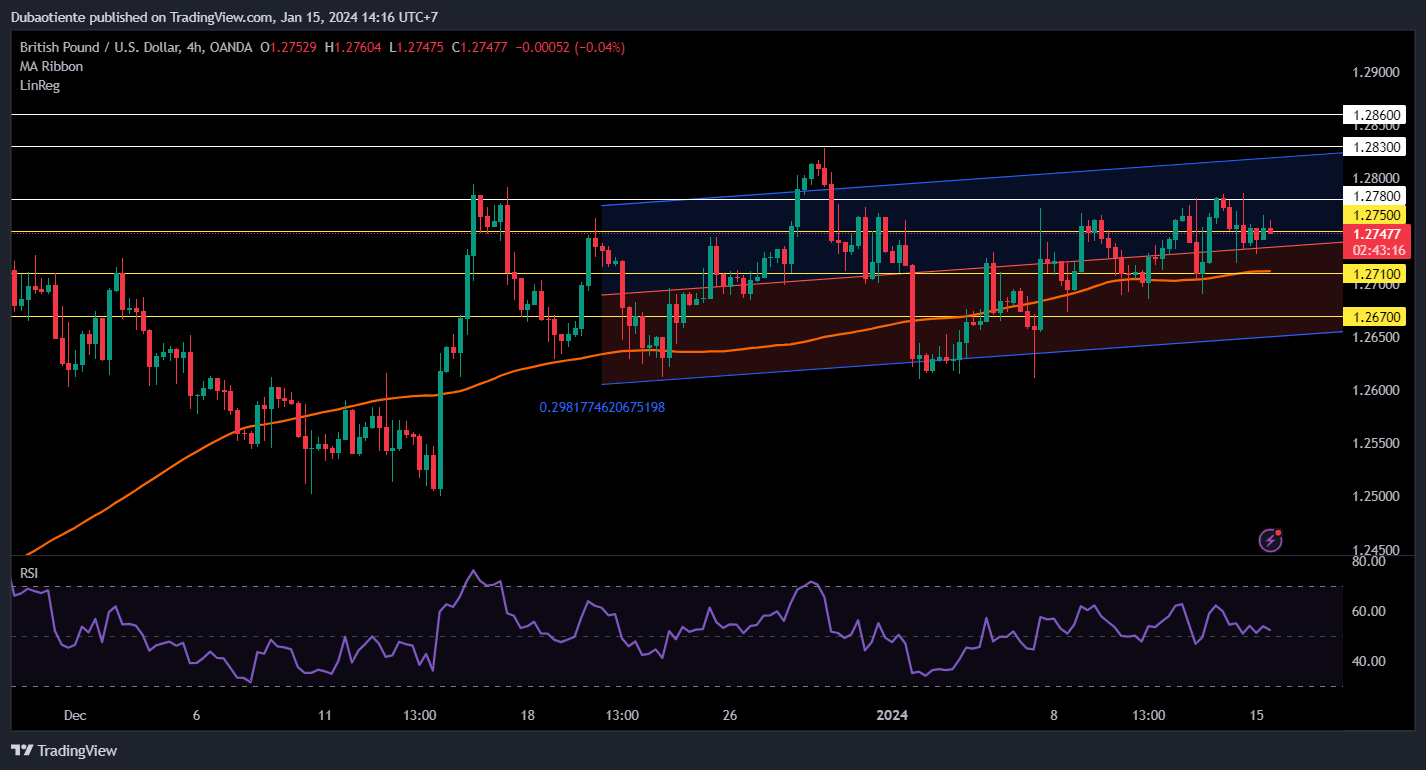Click the RSI 40.00 scale value

(x=1369, y=661)
